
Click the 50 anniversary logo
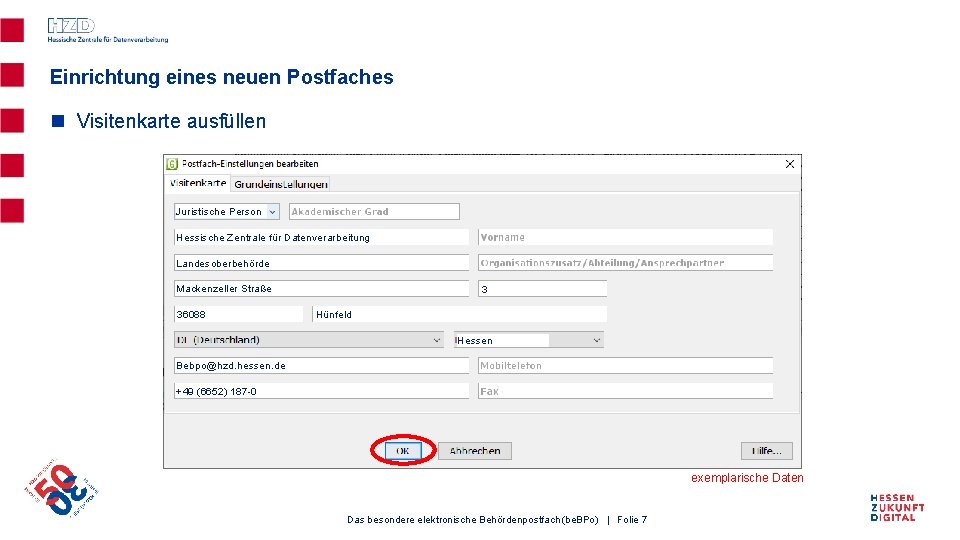61,489
